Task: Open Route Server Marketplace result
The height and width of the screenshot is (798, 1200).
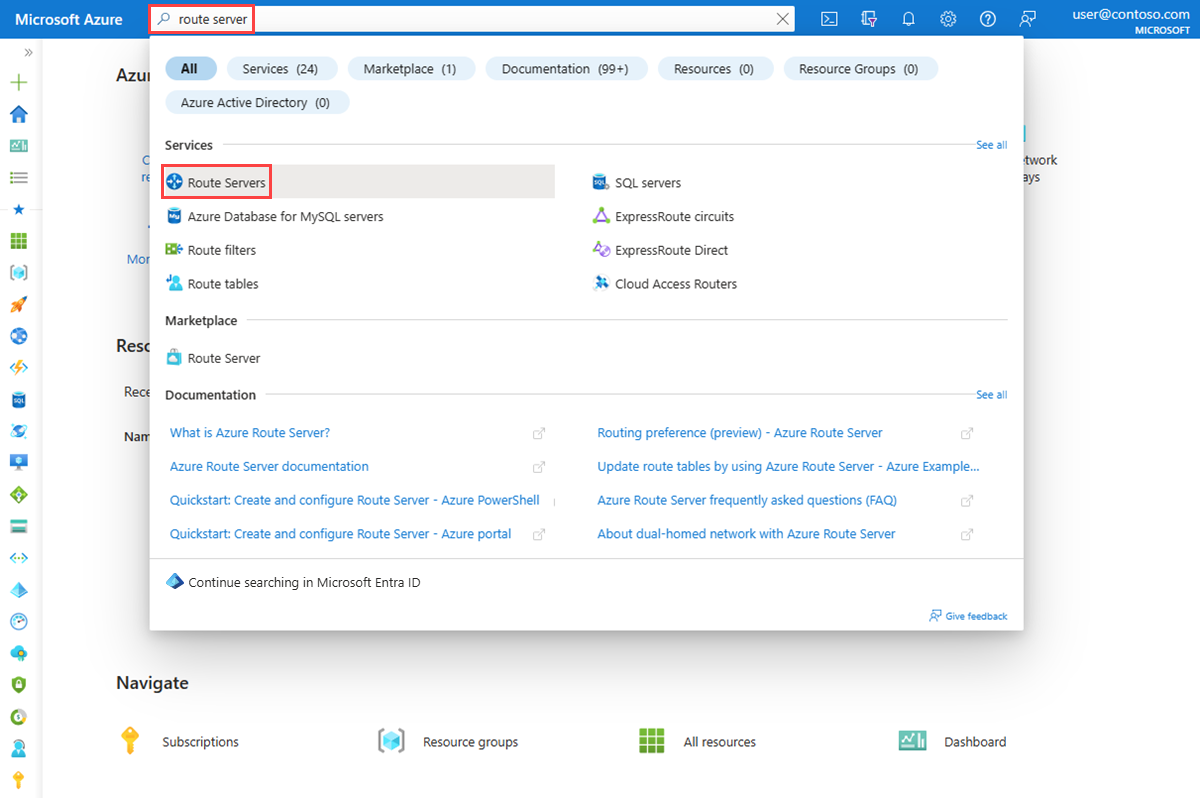Action: click(x=213, y=358)
